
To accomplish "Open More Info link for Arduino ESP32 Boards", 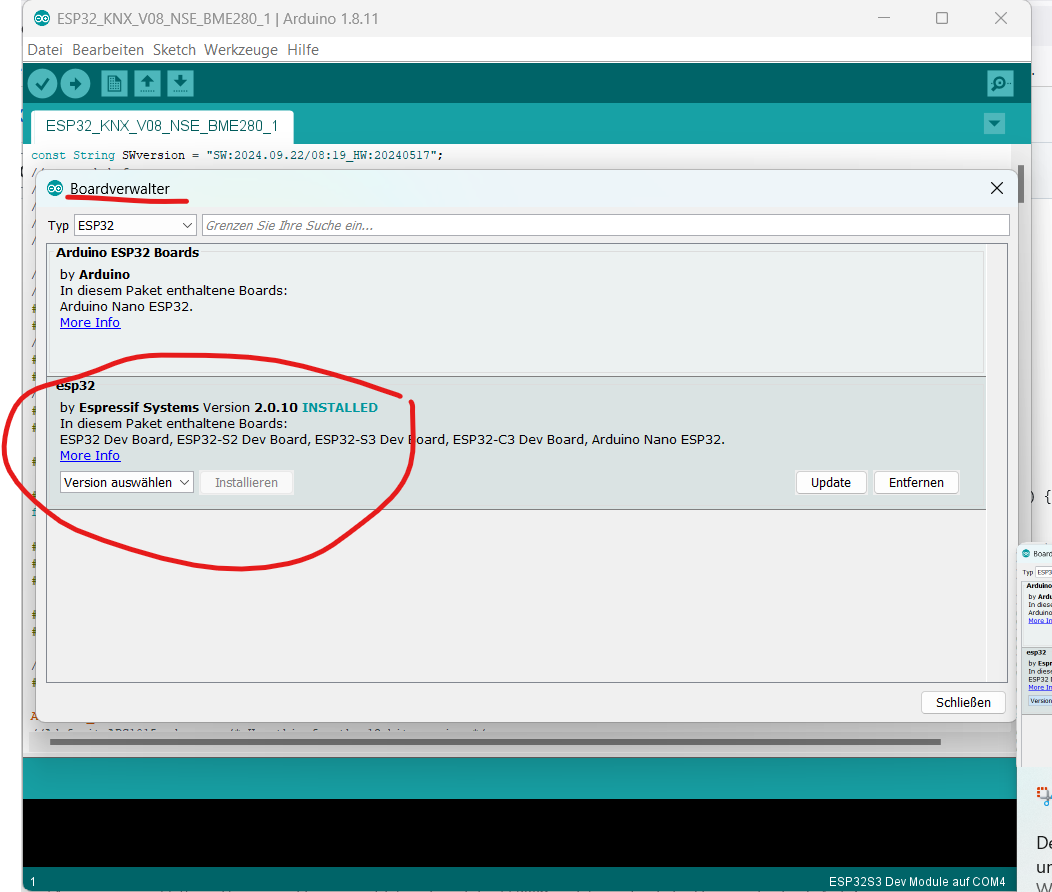I will pos(90,323).
